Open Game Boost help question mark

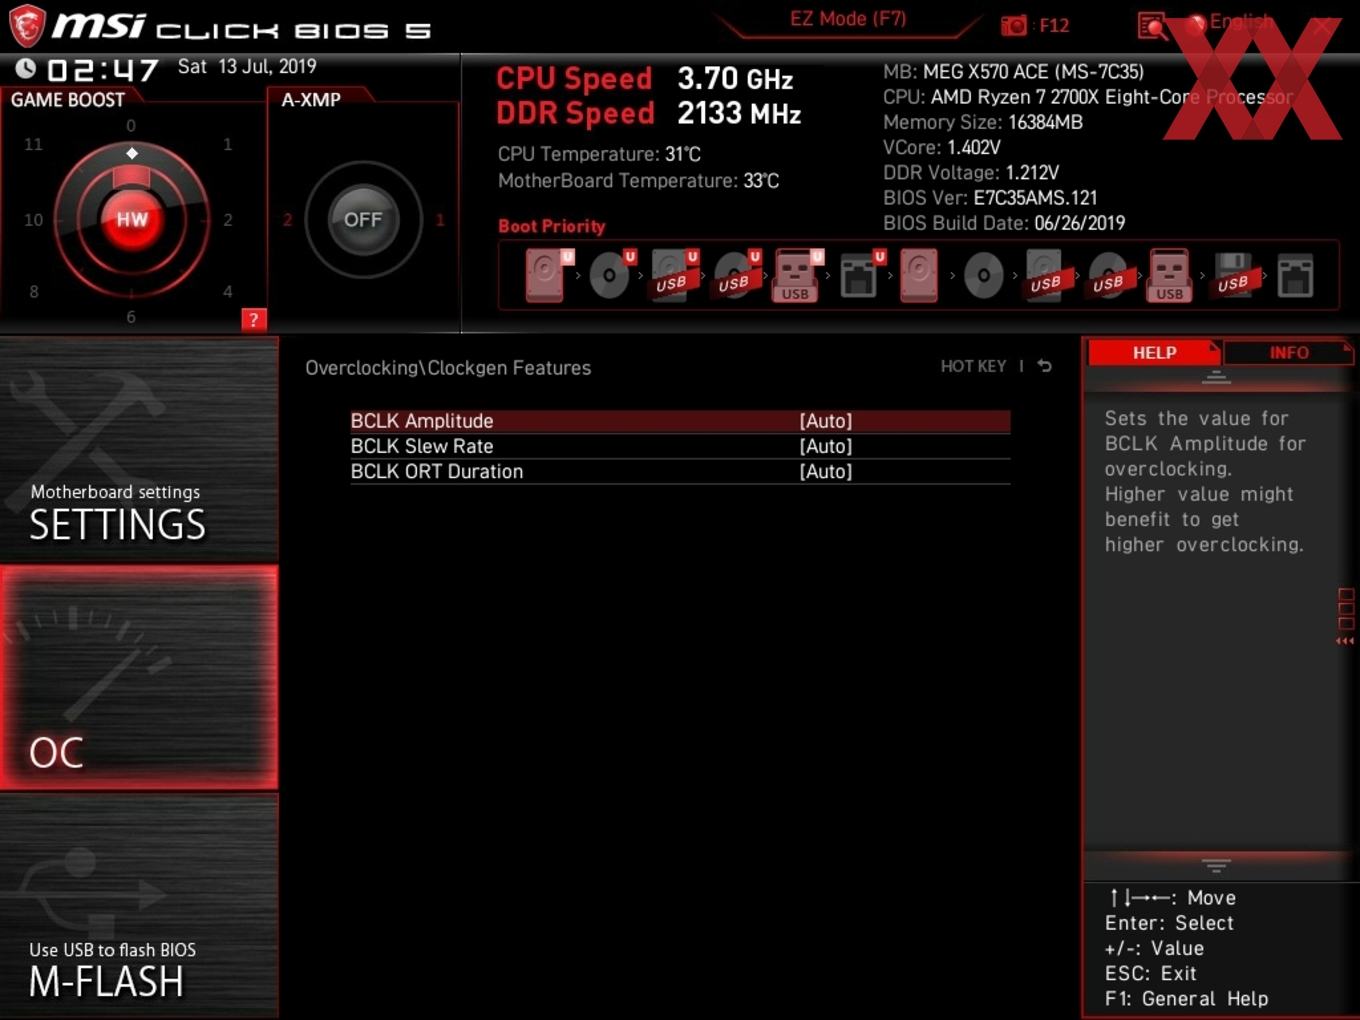(253, 320)
